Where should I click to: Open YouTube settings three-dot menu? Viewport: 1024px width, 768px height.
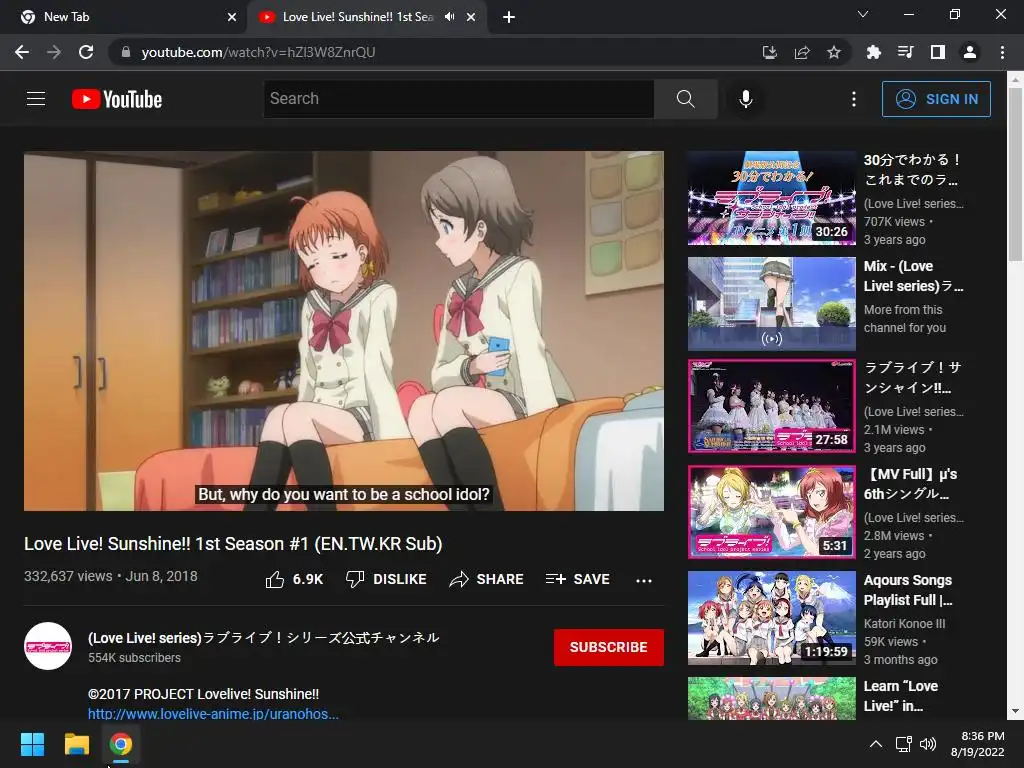[x=854, y=99]
